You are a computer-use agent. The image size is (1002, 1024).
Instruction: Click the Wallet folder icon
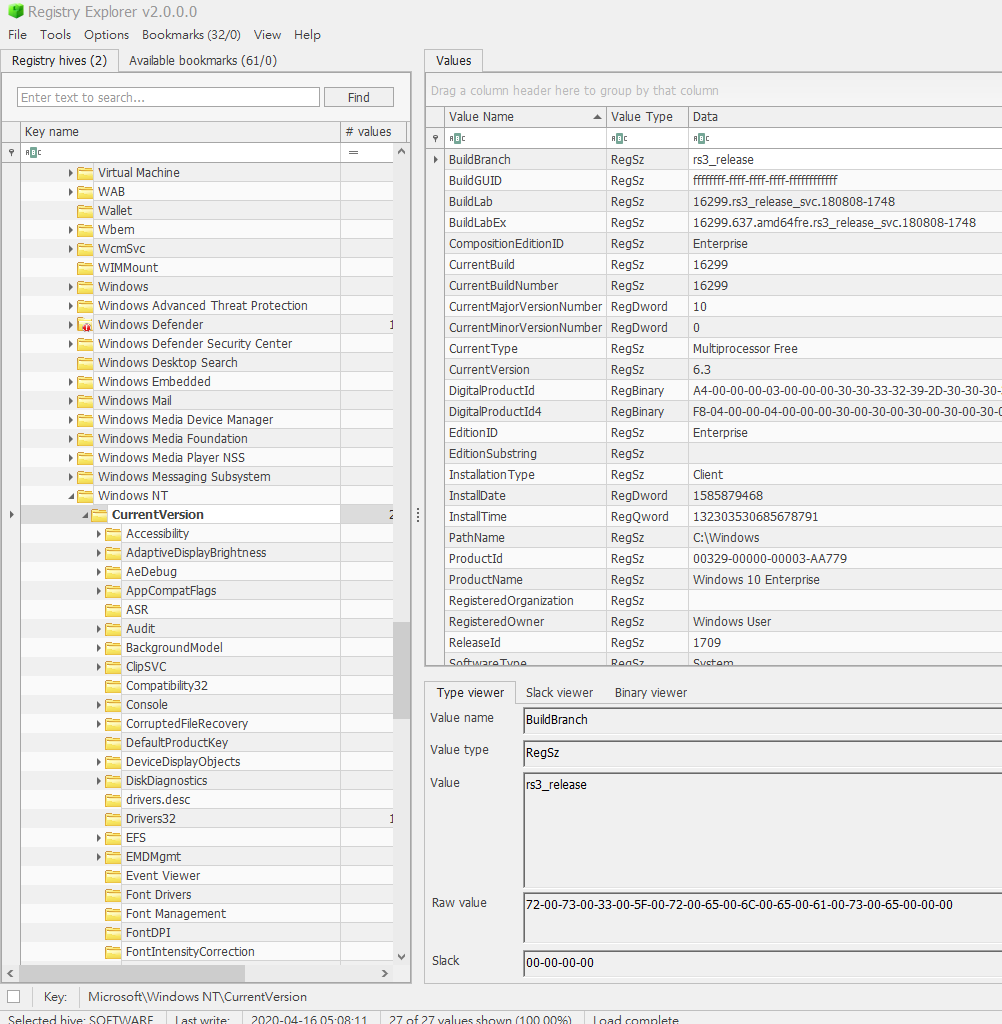pyautogui.click(x=85, y=211)
